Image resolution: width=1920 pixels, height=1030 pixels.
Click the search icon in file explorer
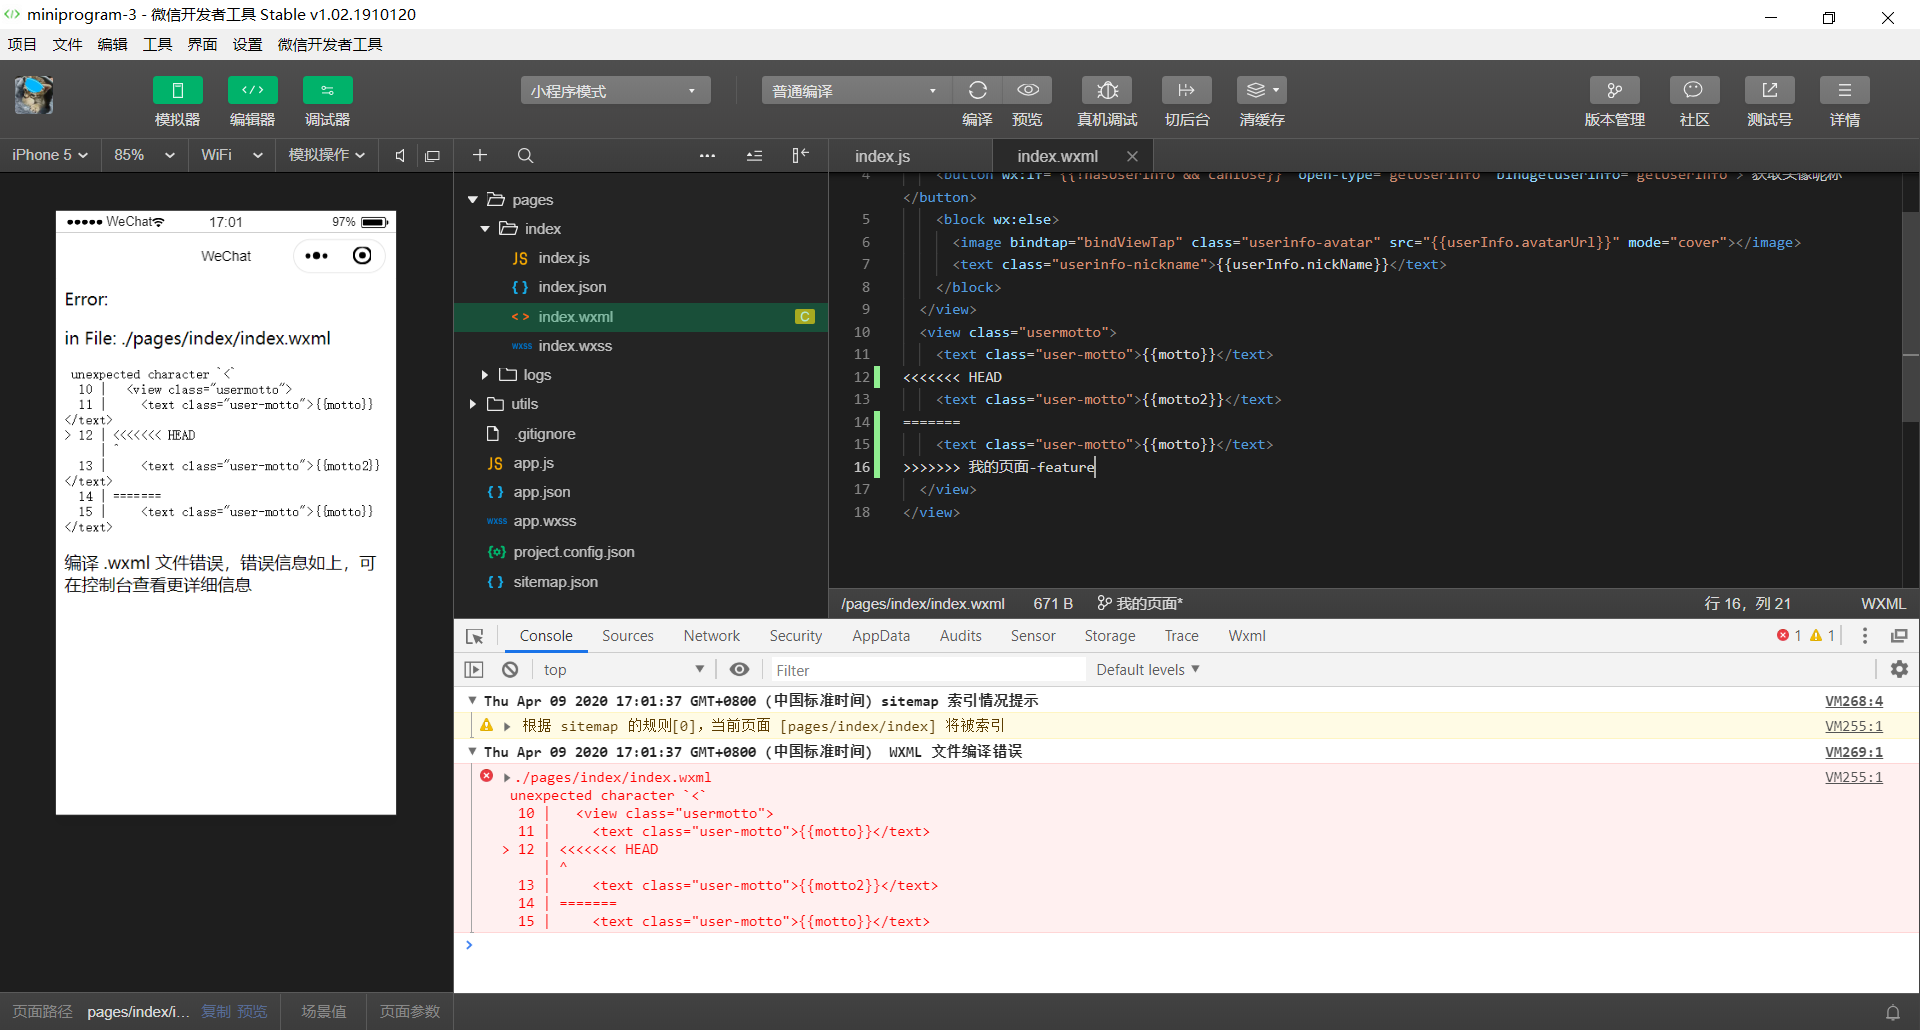point(525,156)
